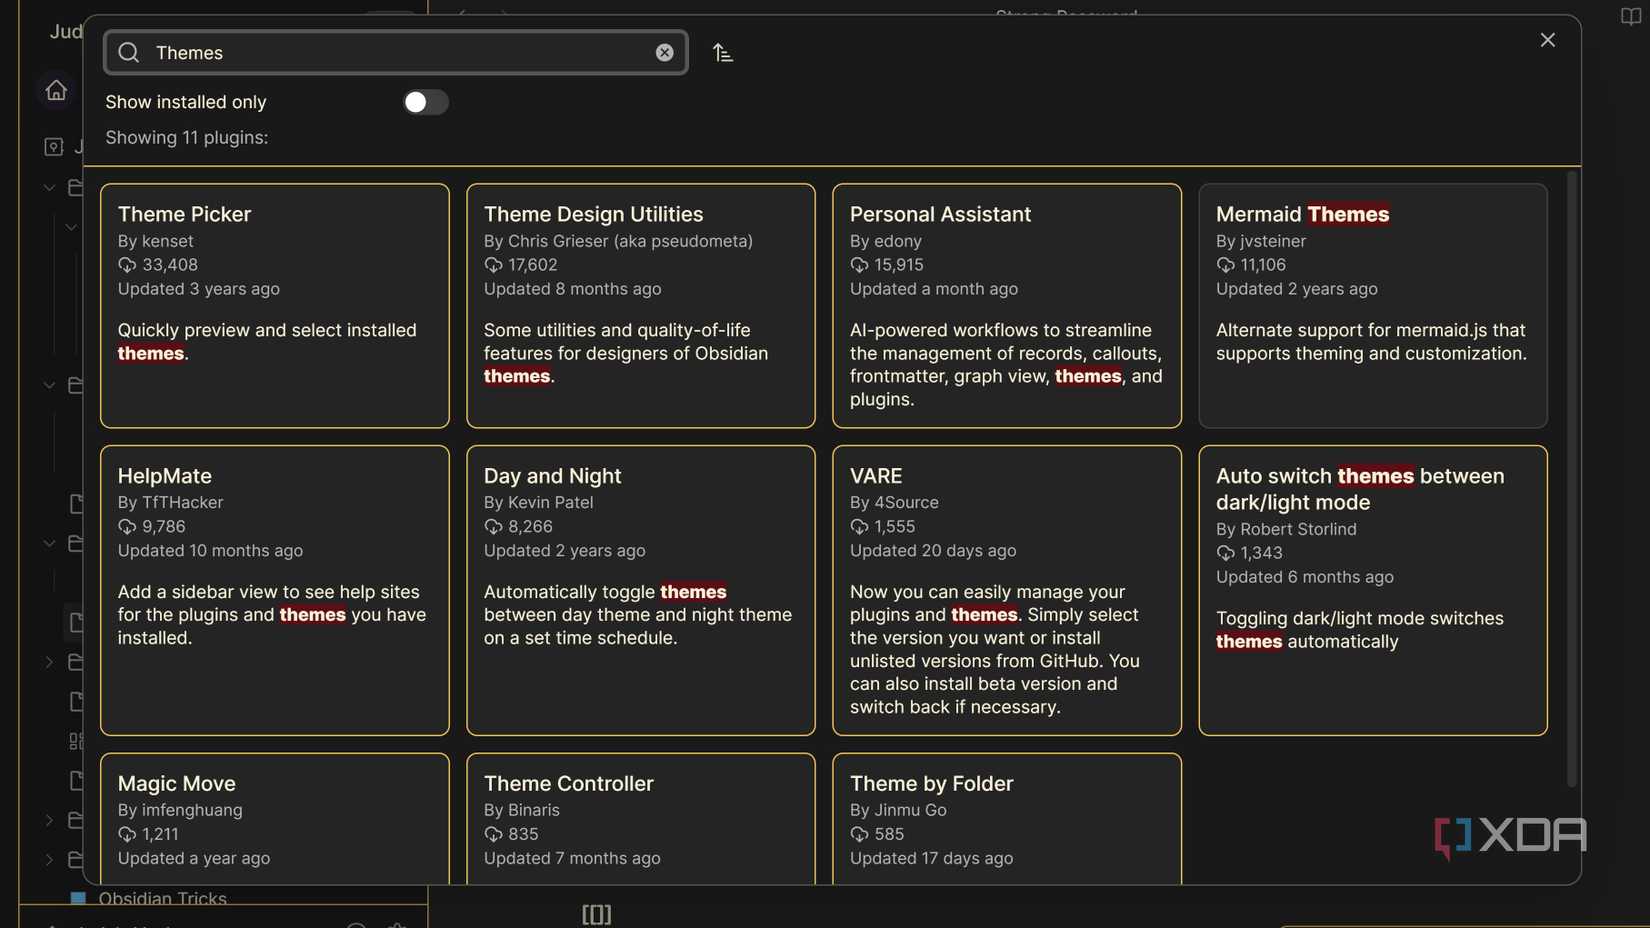Screen dimensions: 1650x928
Task: Click 'By kenset' author text
Action: tap(156, 241)
